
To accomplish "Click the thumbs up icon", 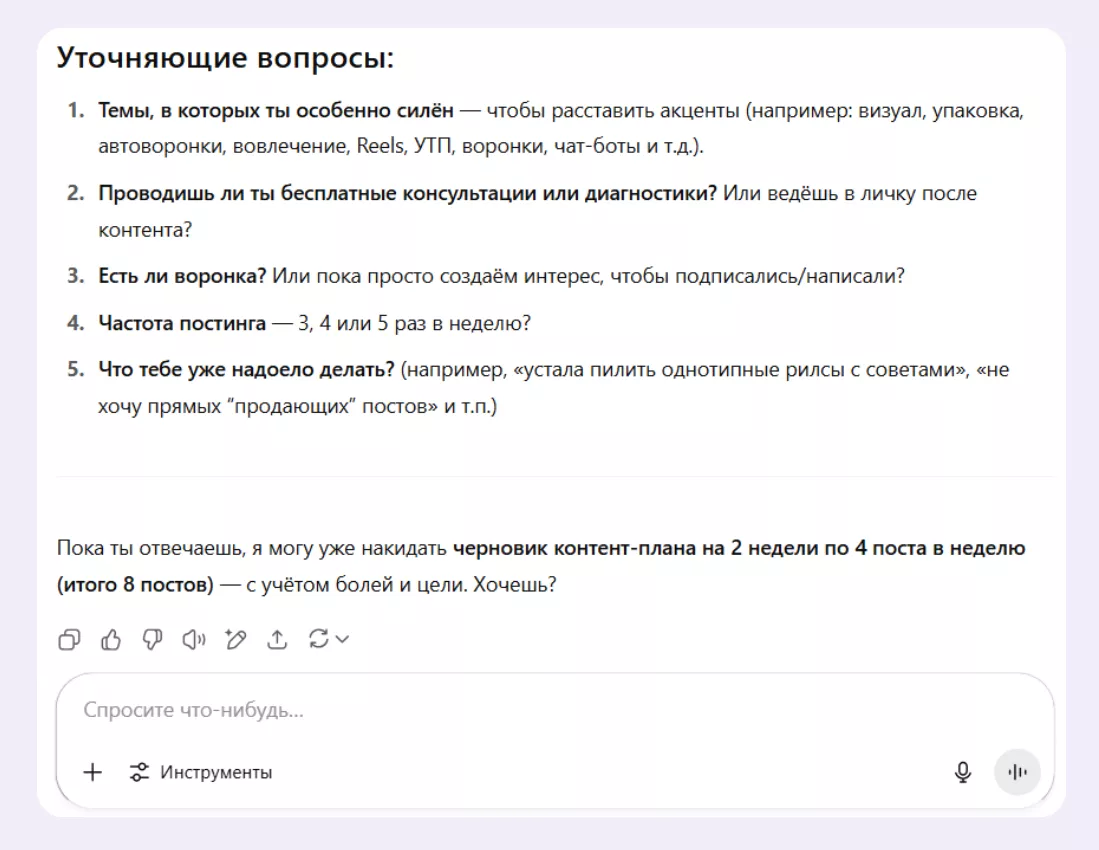I will [x=111, y=639].
